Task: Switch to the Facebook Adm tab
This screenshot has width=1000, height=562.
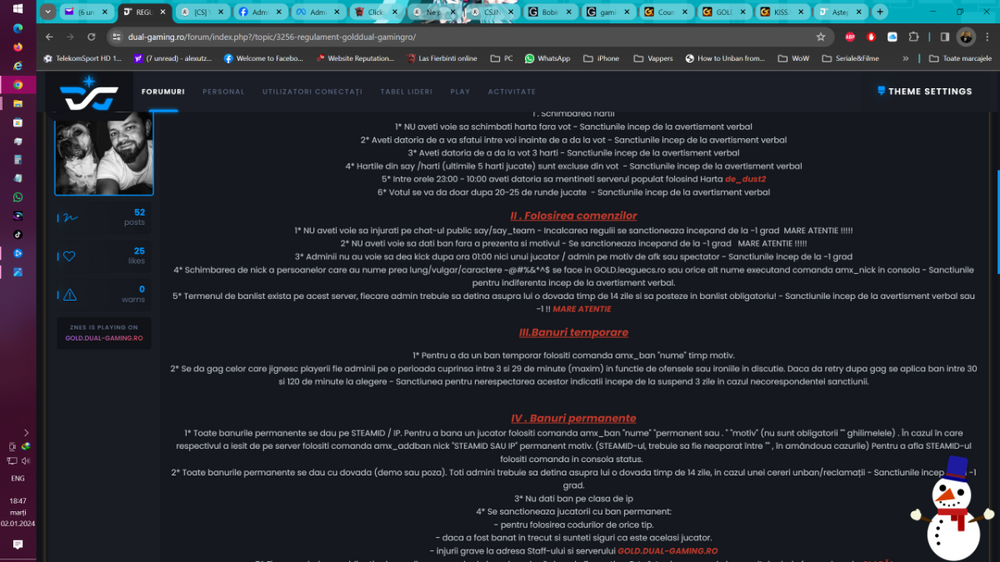Action: pyautogui.click(x=260, y=11)
